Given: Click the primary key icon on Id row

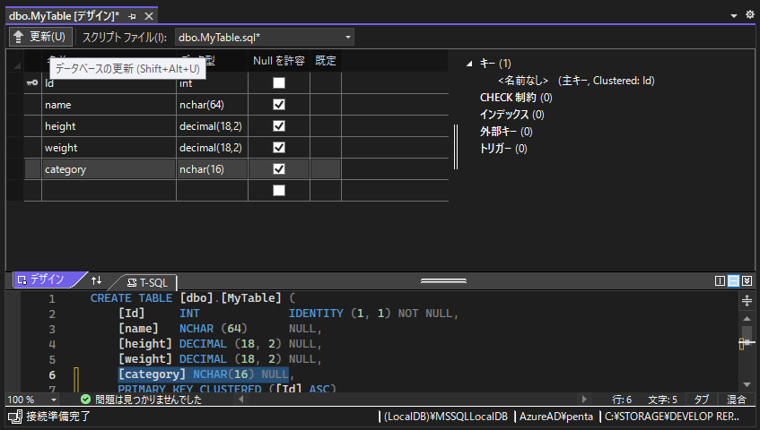Looking at the screenshot, I should [32, 83].
